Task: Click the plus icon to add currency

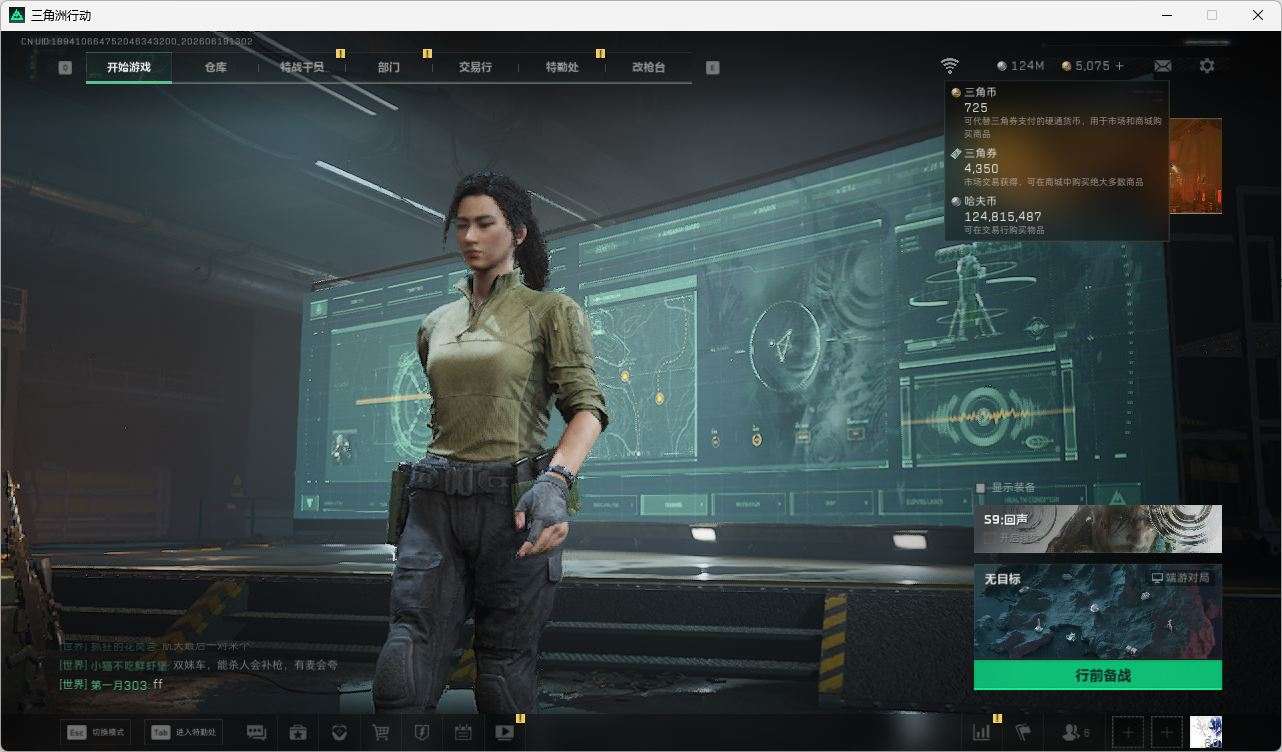Action: (x=1119, y=66)
